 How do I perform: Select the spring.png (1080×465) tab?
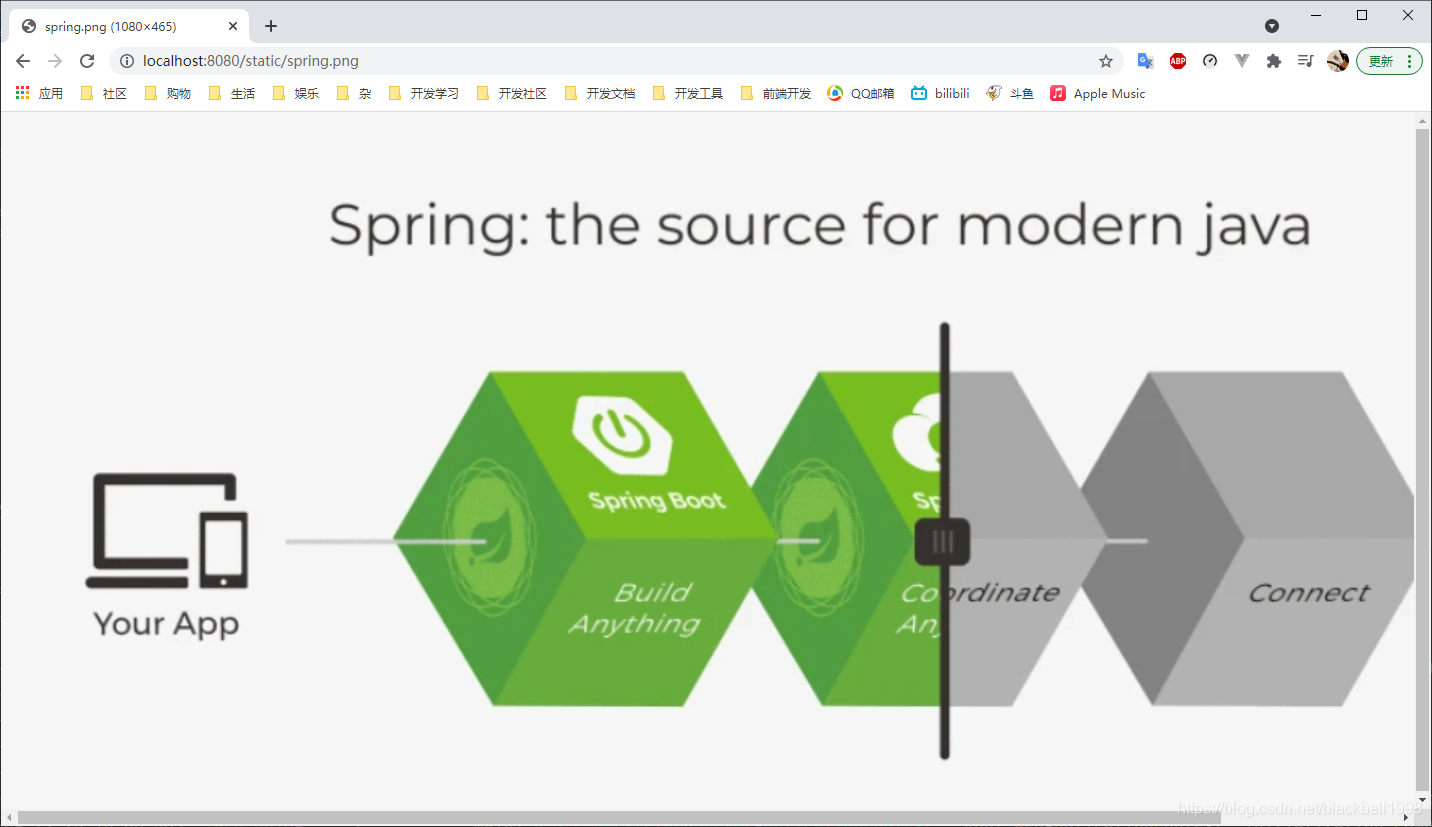(128, 26)
